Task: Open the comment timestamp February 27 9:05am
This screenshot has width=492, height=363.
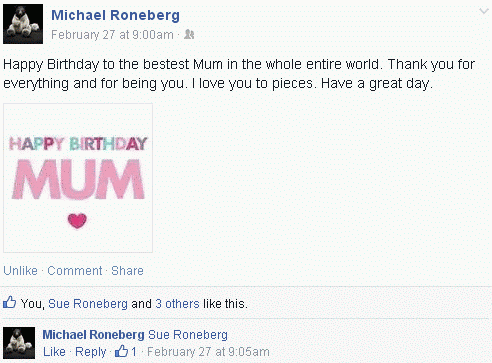Action: [x=208, y=352]
